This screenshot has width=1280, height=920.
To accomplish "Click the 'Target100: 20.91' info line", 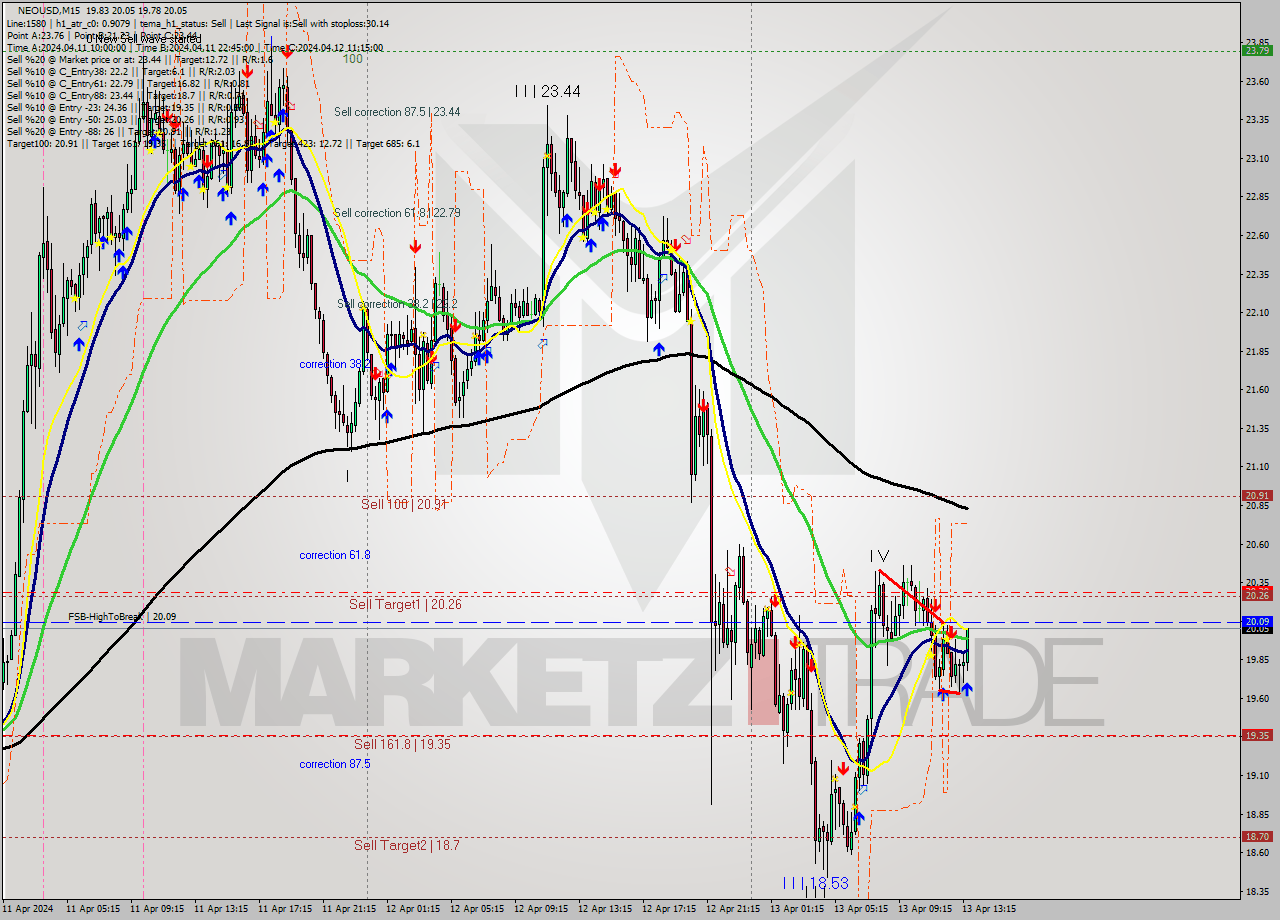I will pyautogui.click(x=212, y=144).
